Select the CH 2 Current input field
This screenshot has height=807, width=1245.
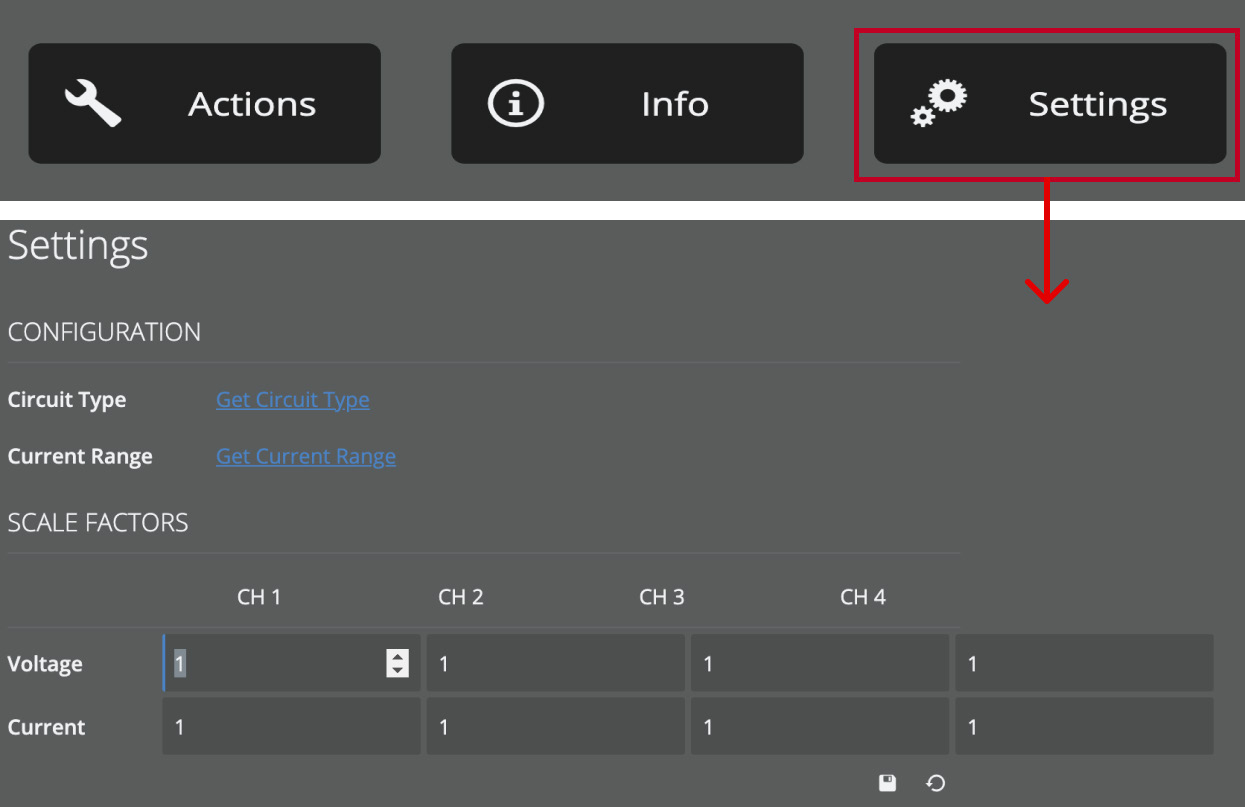(556, 726)
